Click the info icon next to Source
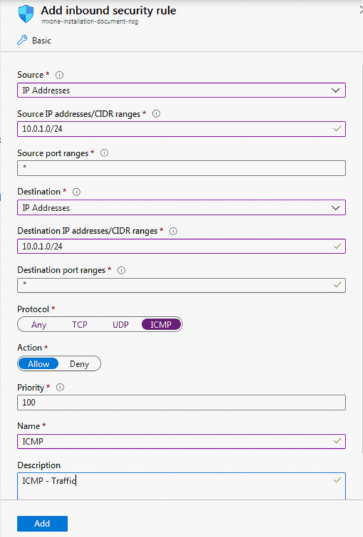This screenshot has height=537, width=363. pos(60,75)
